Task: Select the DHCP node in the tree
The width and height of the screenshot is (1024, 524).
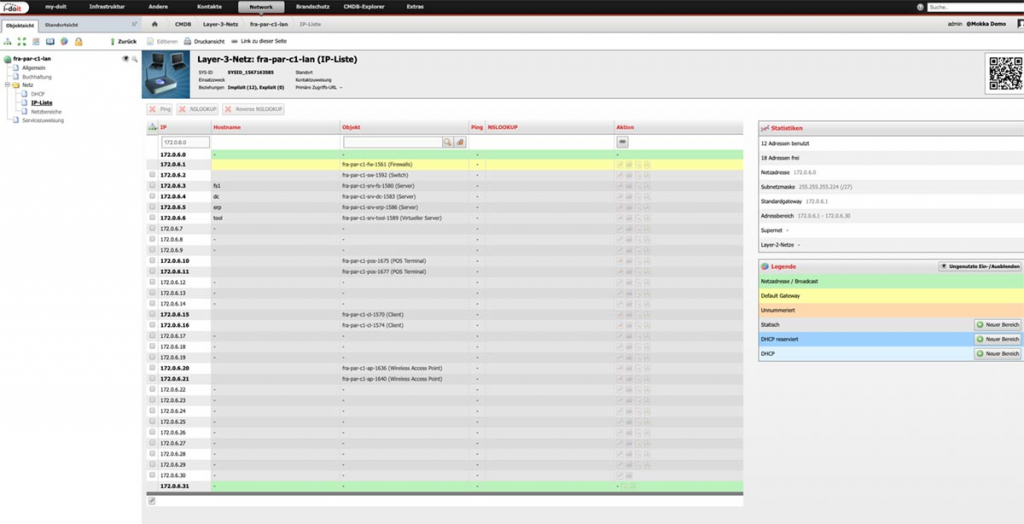Action: pos(38,94)
